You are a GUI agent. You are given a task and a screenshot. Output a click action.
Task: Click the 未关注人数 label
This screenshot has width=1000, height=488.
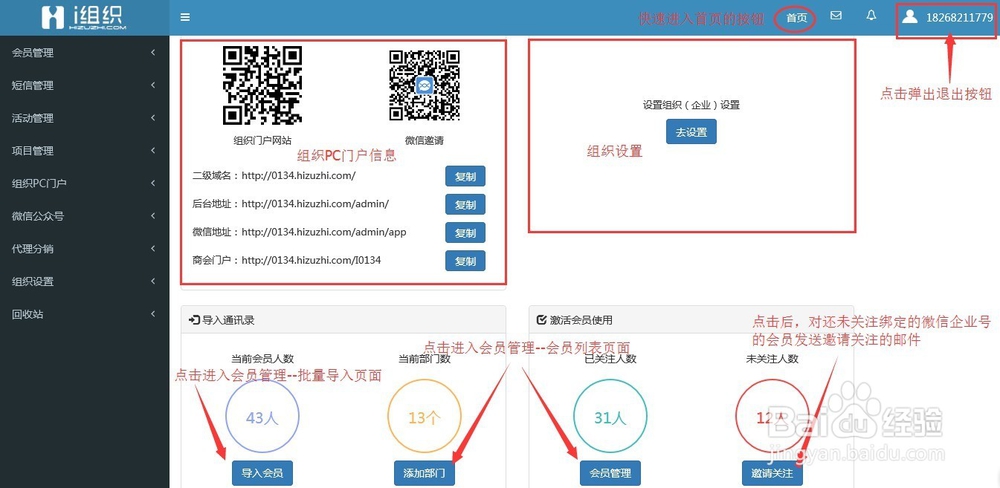pyautogui.click(x=772, y=359)
